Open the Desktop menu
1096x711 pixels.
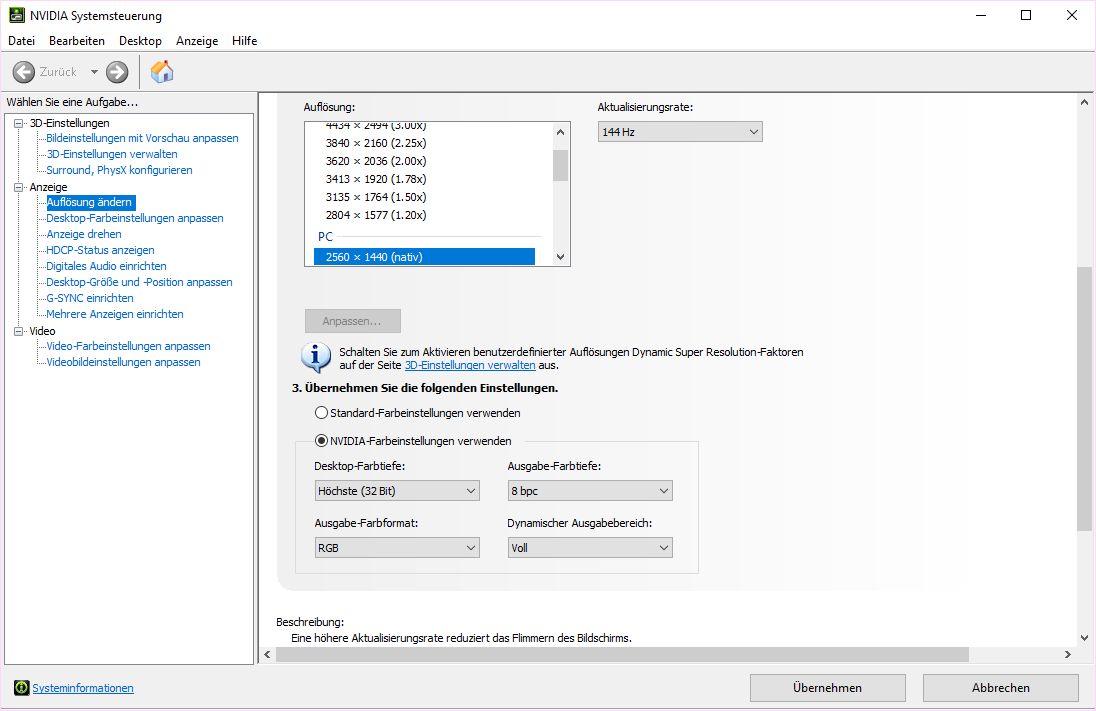coord(140,41)
